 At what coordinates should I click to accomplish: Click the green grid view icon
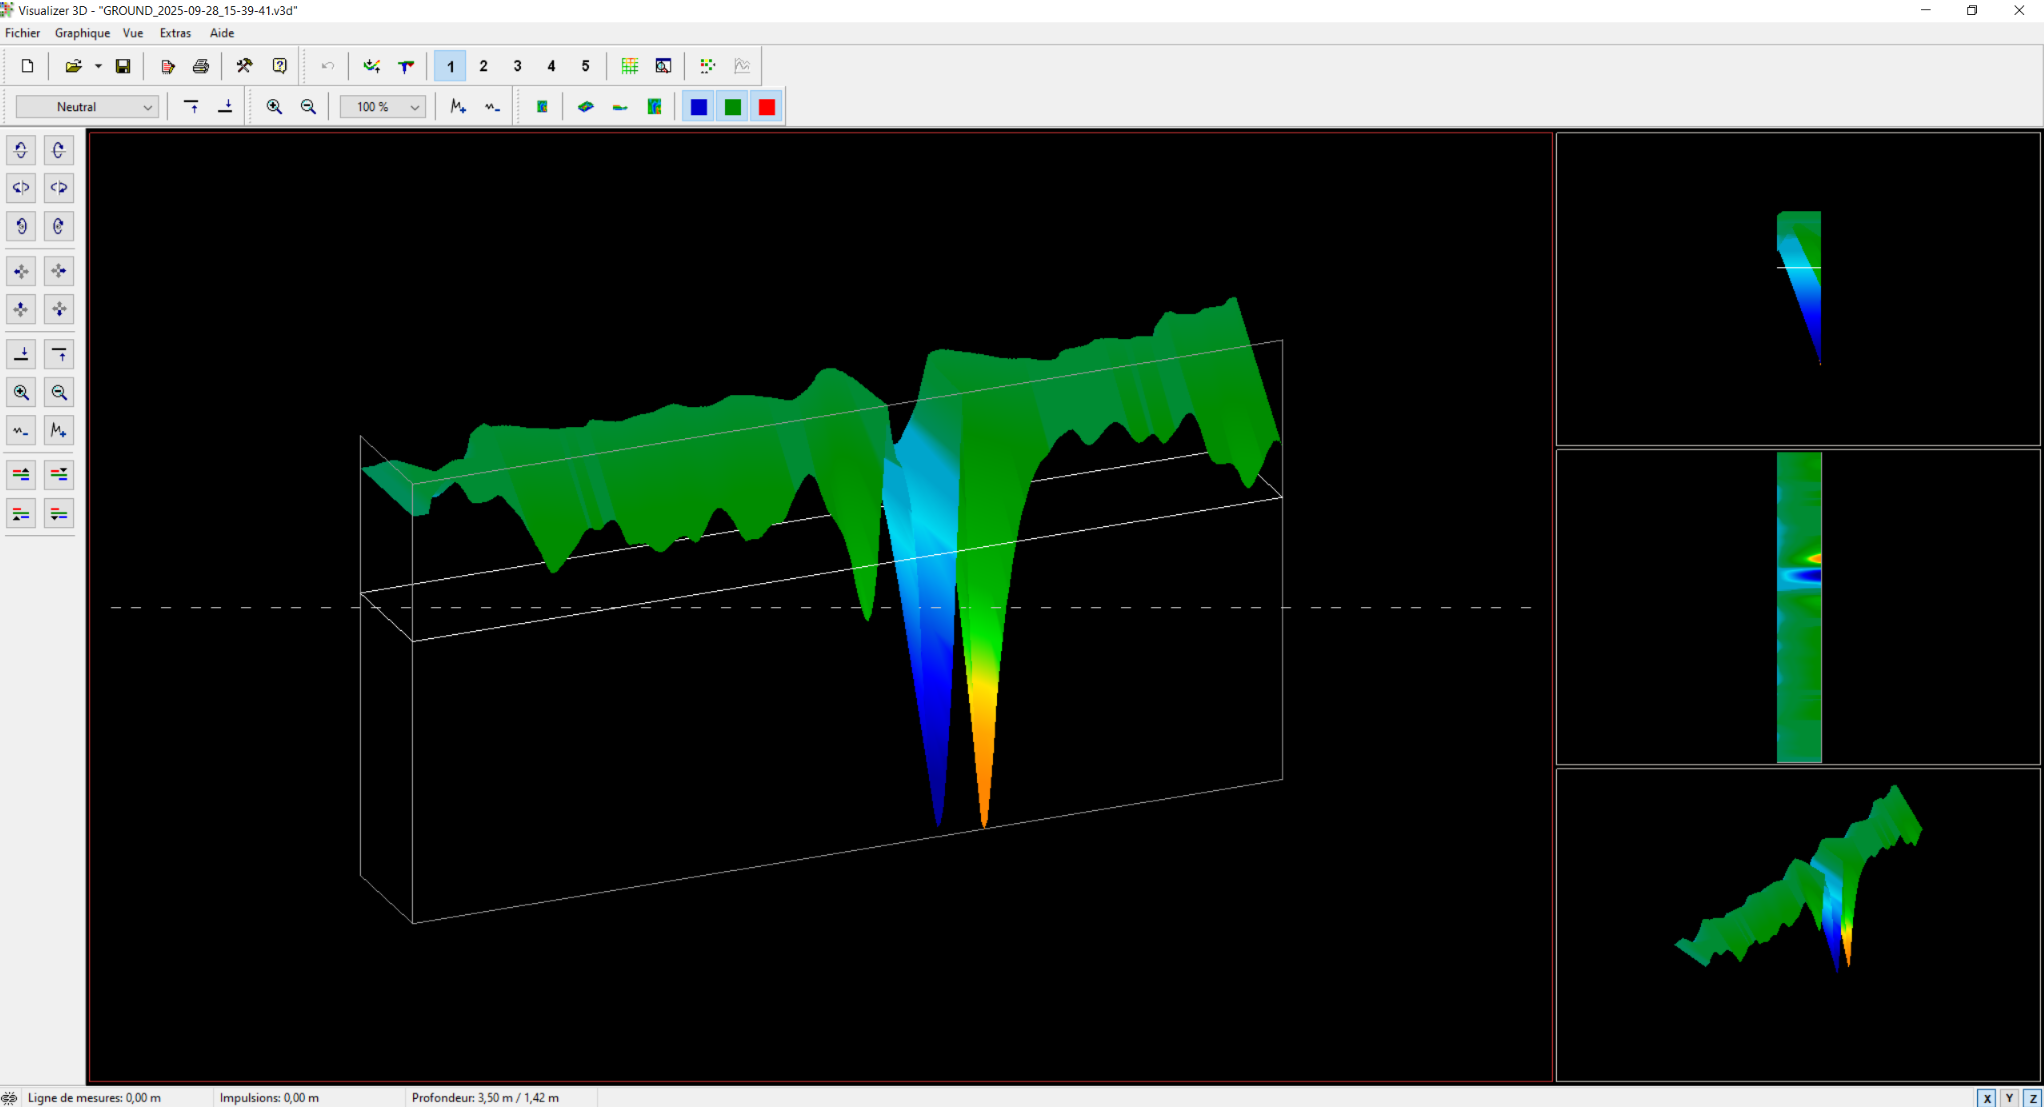coord(629,66)
